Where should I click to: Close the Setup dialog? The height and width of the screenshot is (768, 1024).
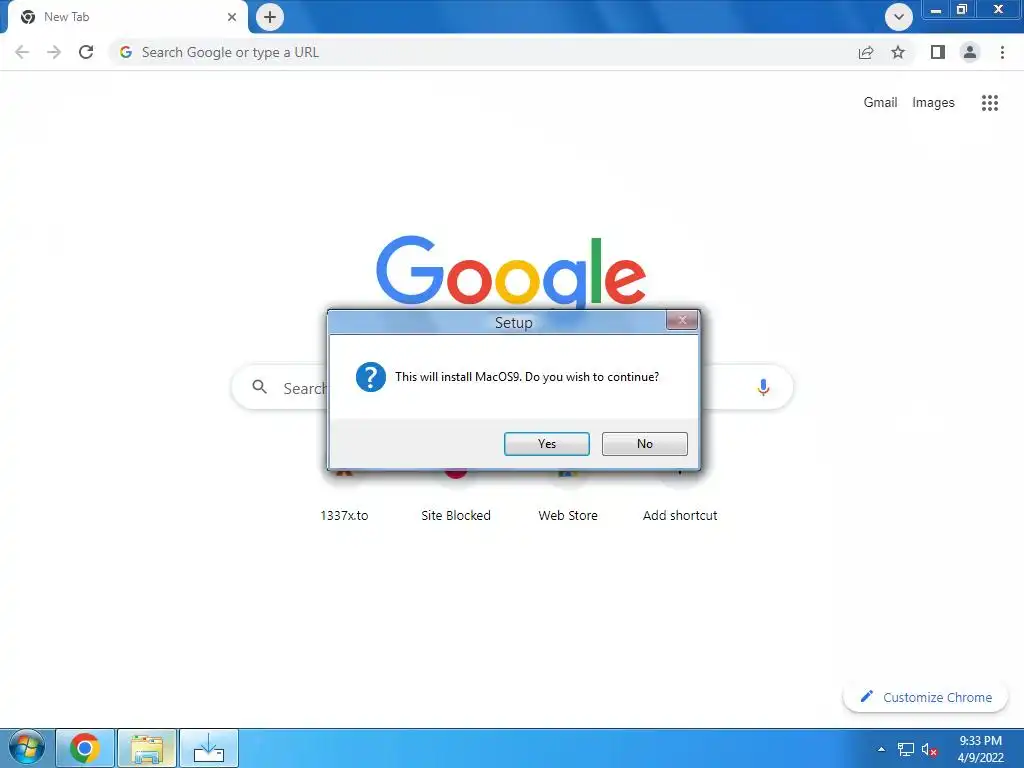(x=682, y=320)
